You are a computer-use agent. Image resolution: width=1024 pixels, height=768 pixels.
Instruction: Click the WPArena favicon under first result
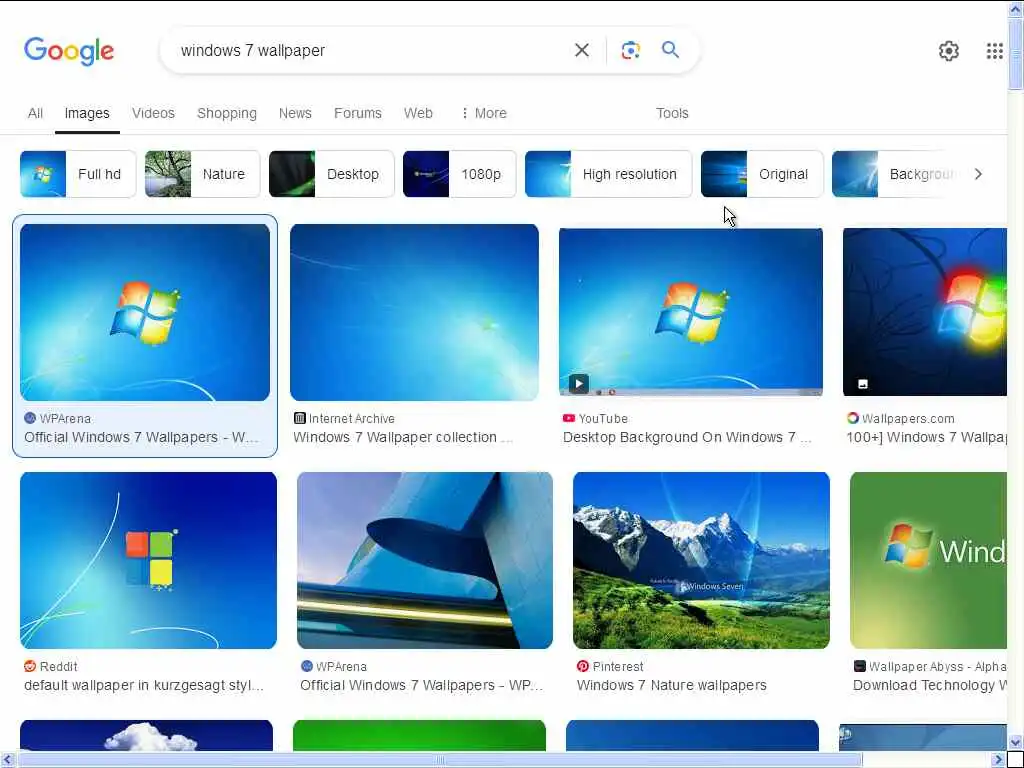[29, 418]
